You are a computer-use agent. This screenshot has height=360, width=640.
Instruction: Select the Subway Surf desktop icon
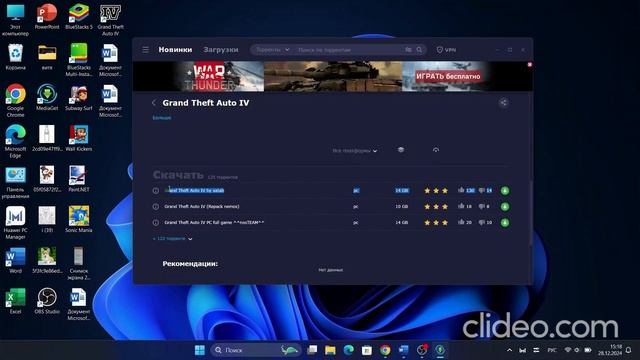(79, 98)
